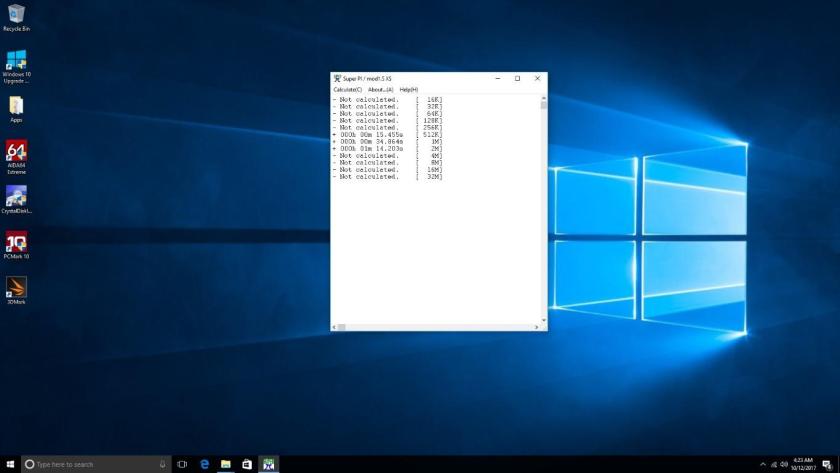Viewport: 840px width, 473px height.
Task: Click the 32M Not calculated row
Action: pos(387,176)
